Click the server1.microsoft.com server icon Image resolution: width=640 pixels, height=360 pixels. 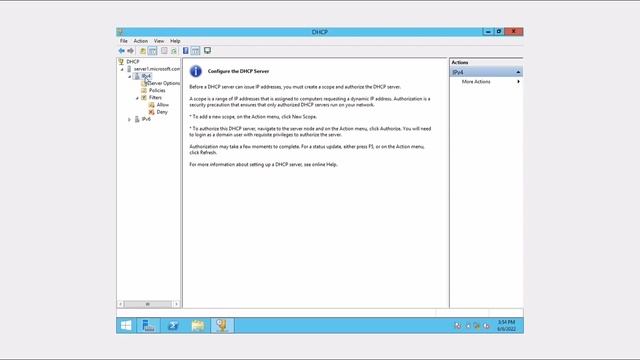click(129, 69)
